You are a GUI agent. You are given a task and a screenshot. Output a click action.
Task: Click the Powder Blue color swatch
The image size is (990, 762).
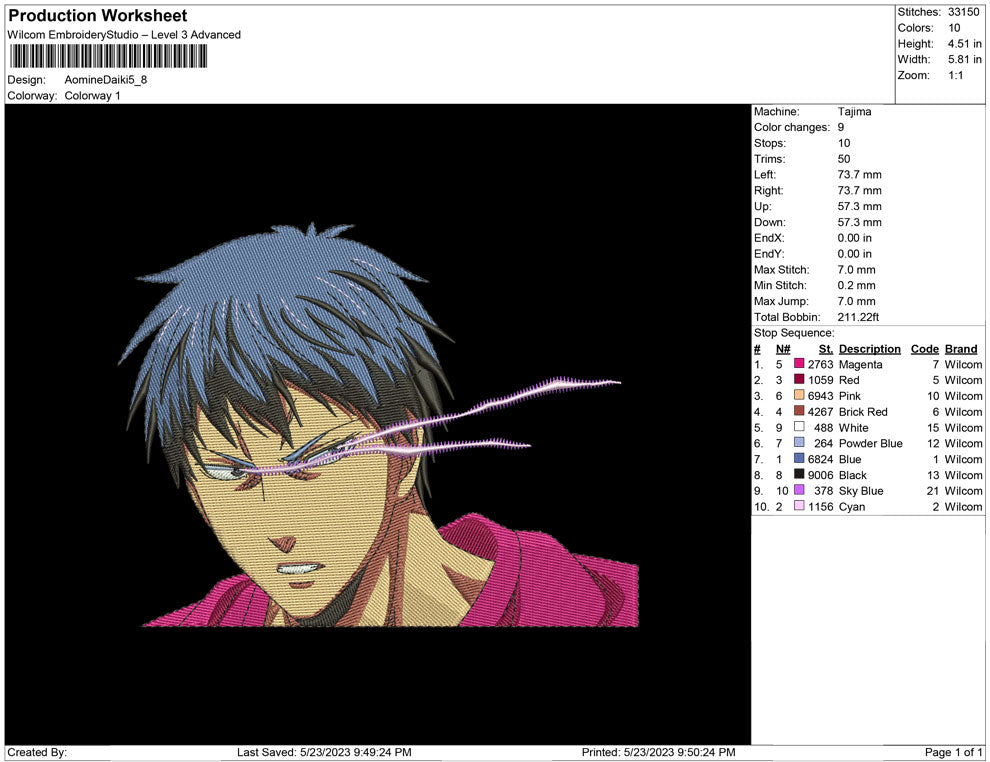tap(799, 443)
